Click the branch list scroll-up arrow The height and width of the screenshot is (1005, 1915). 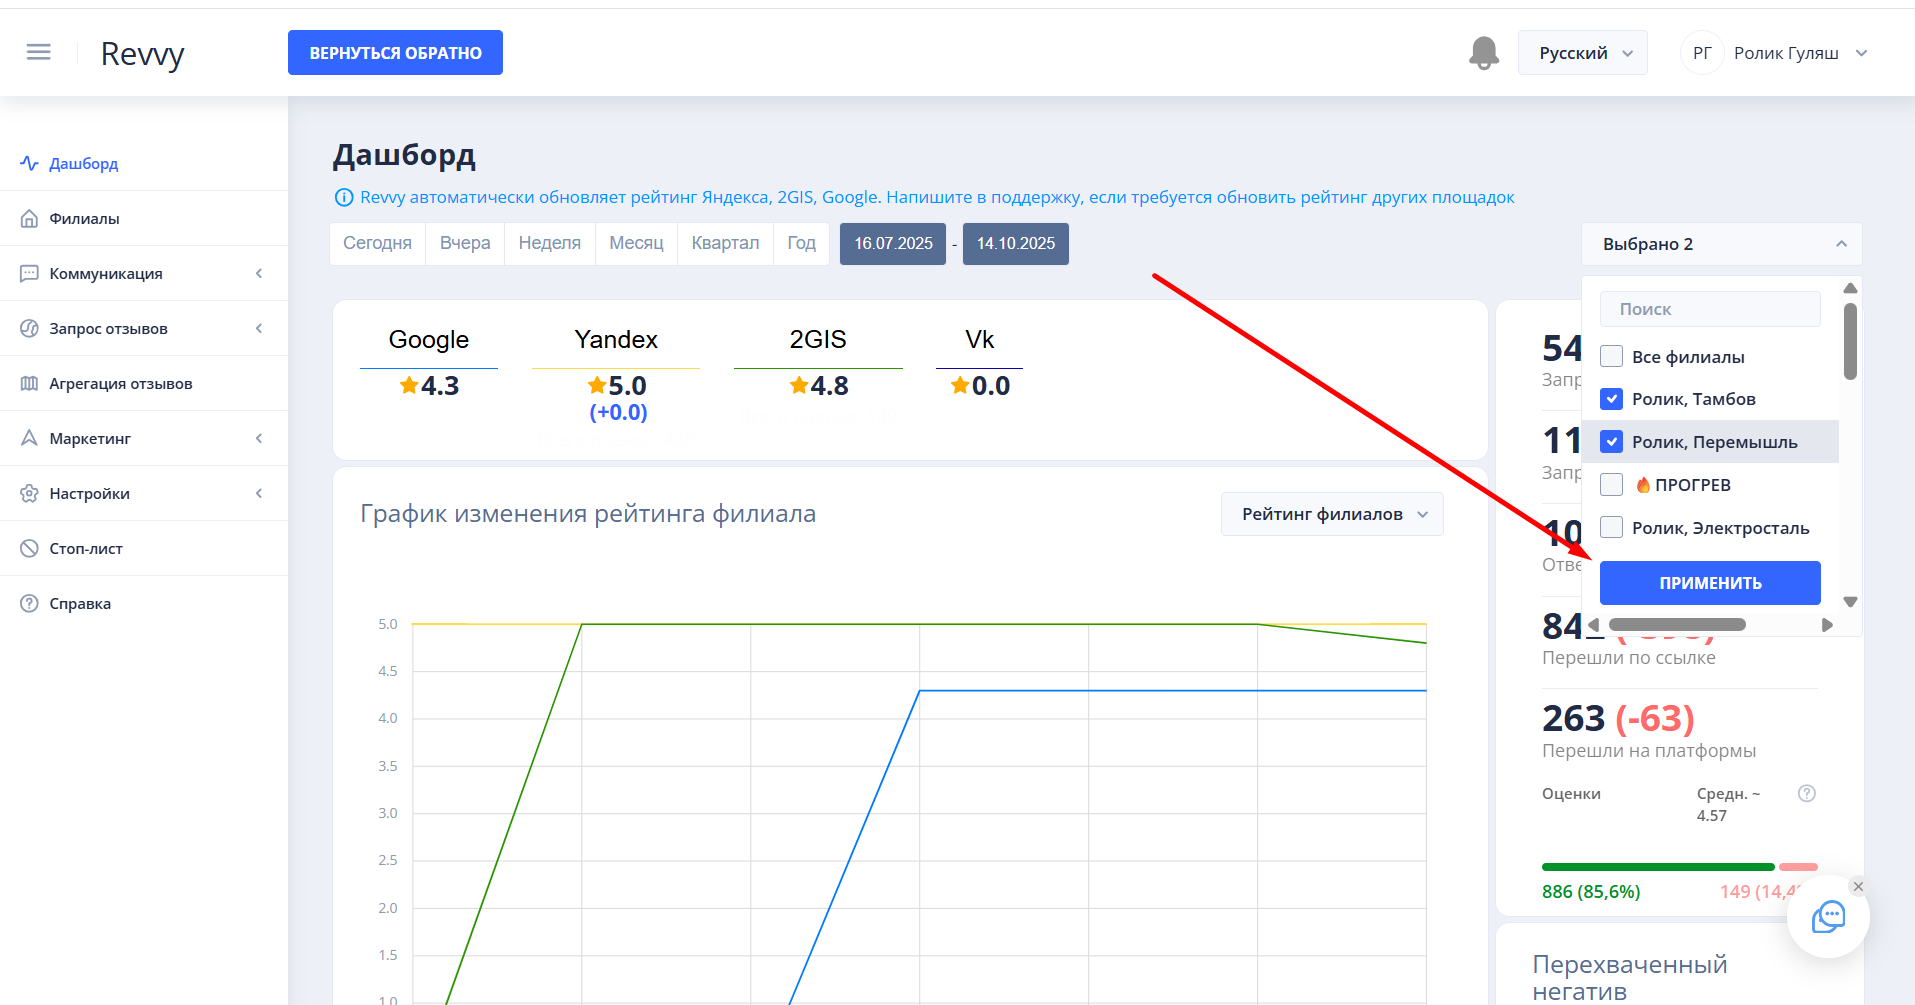(x=1850, y=288)
